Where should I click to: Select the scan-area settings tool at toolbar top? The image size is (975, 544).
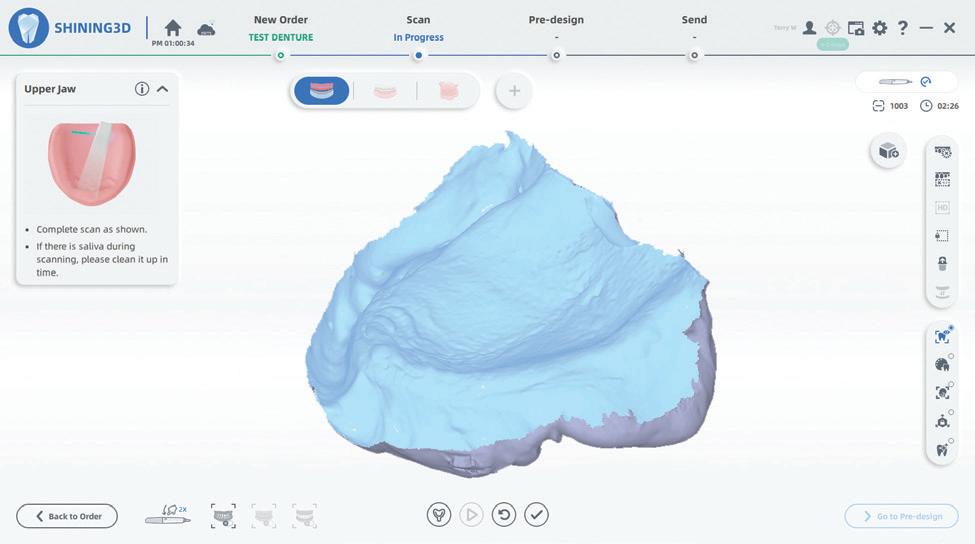[943, 152]
